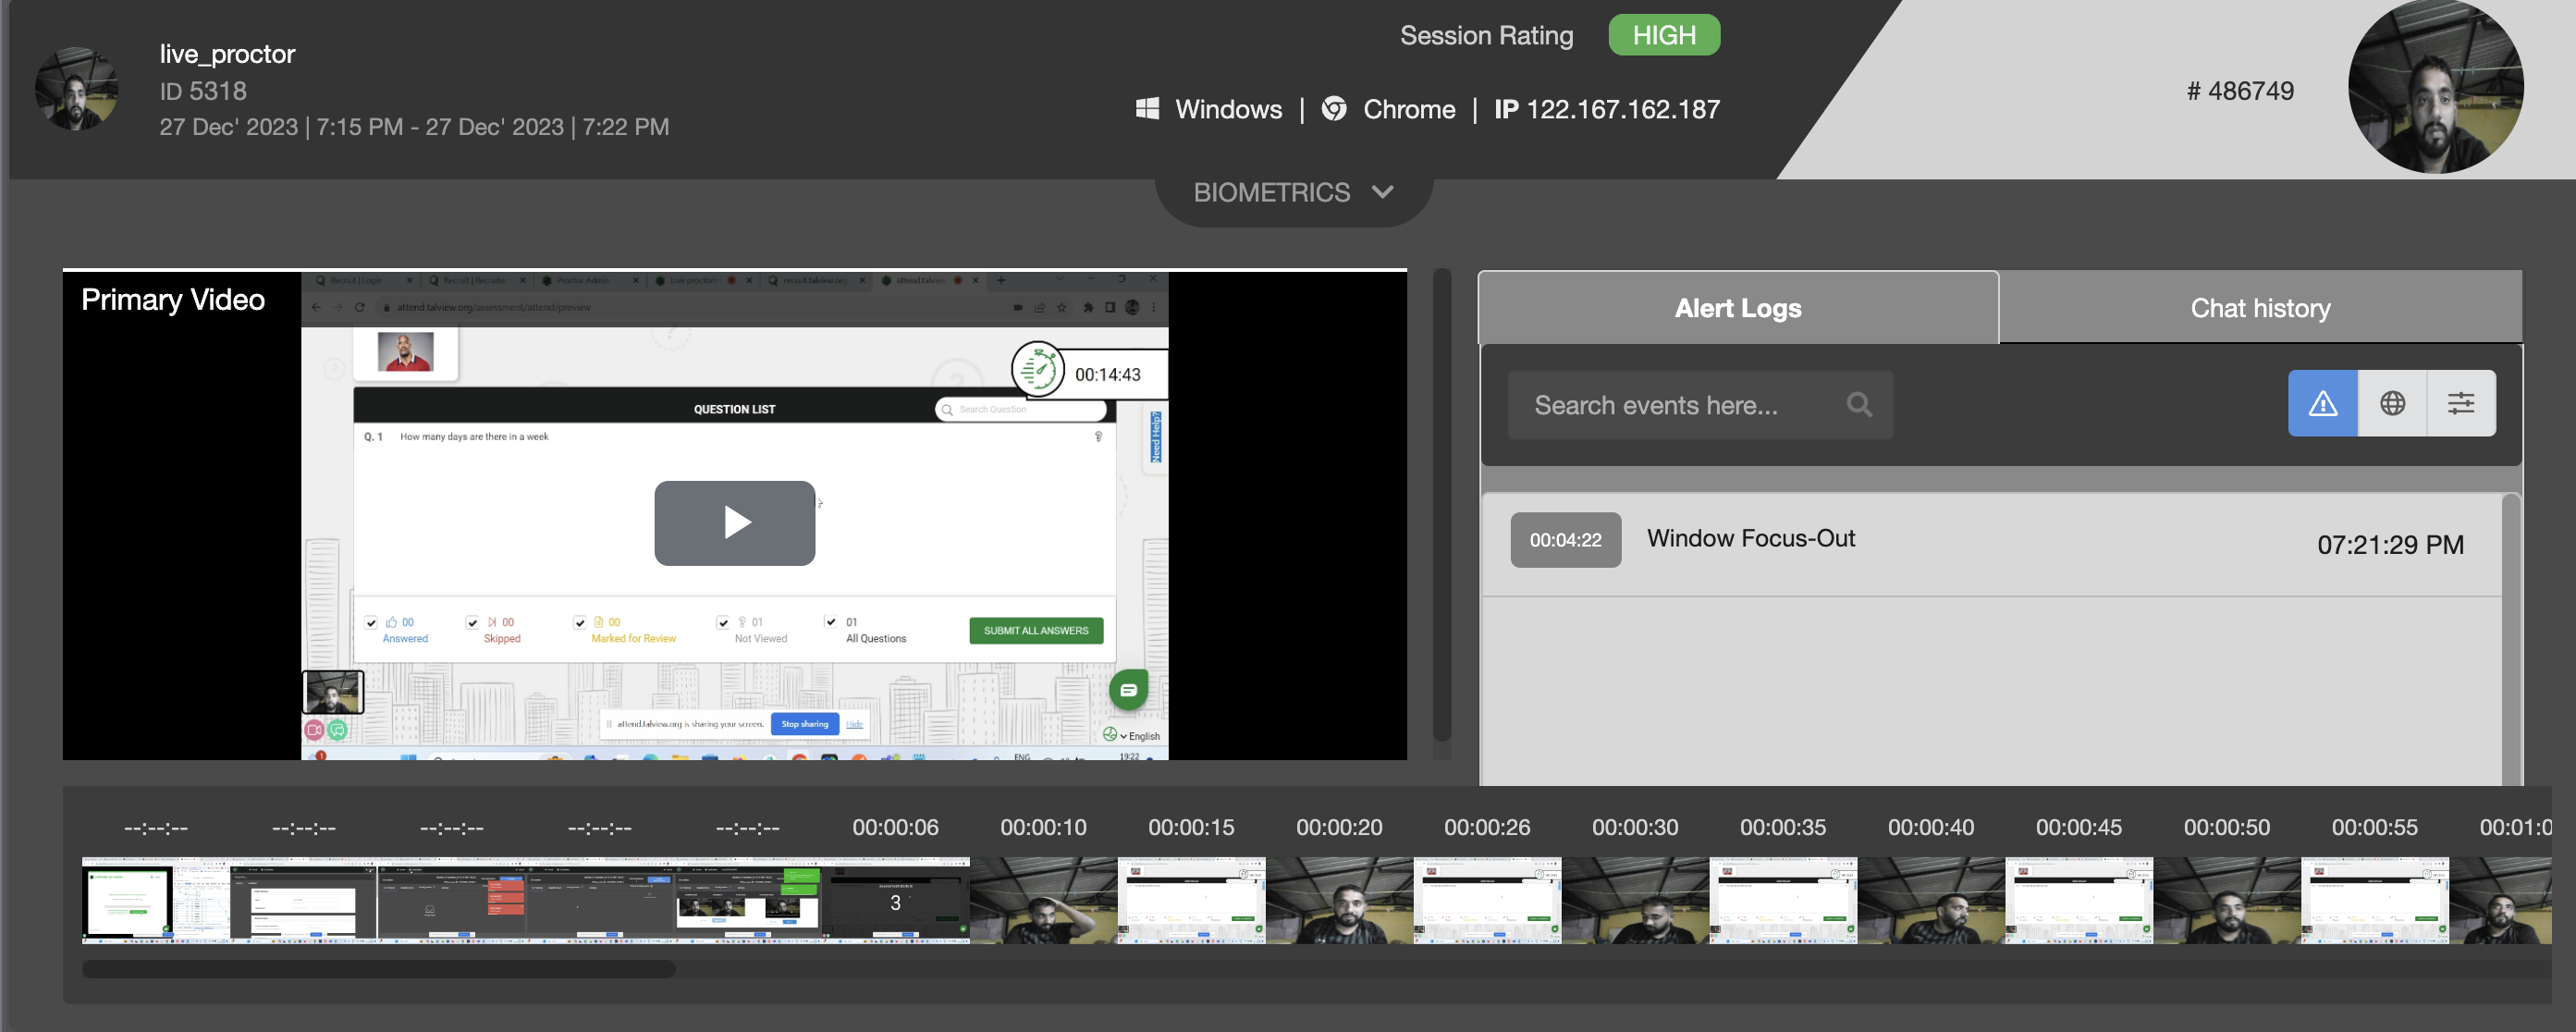
Task: Open the Window Focus-Out alert entry
Action: (1751, 539)
